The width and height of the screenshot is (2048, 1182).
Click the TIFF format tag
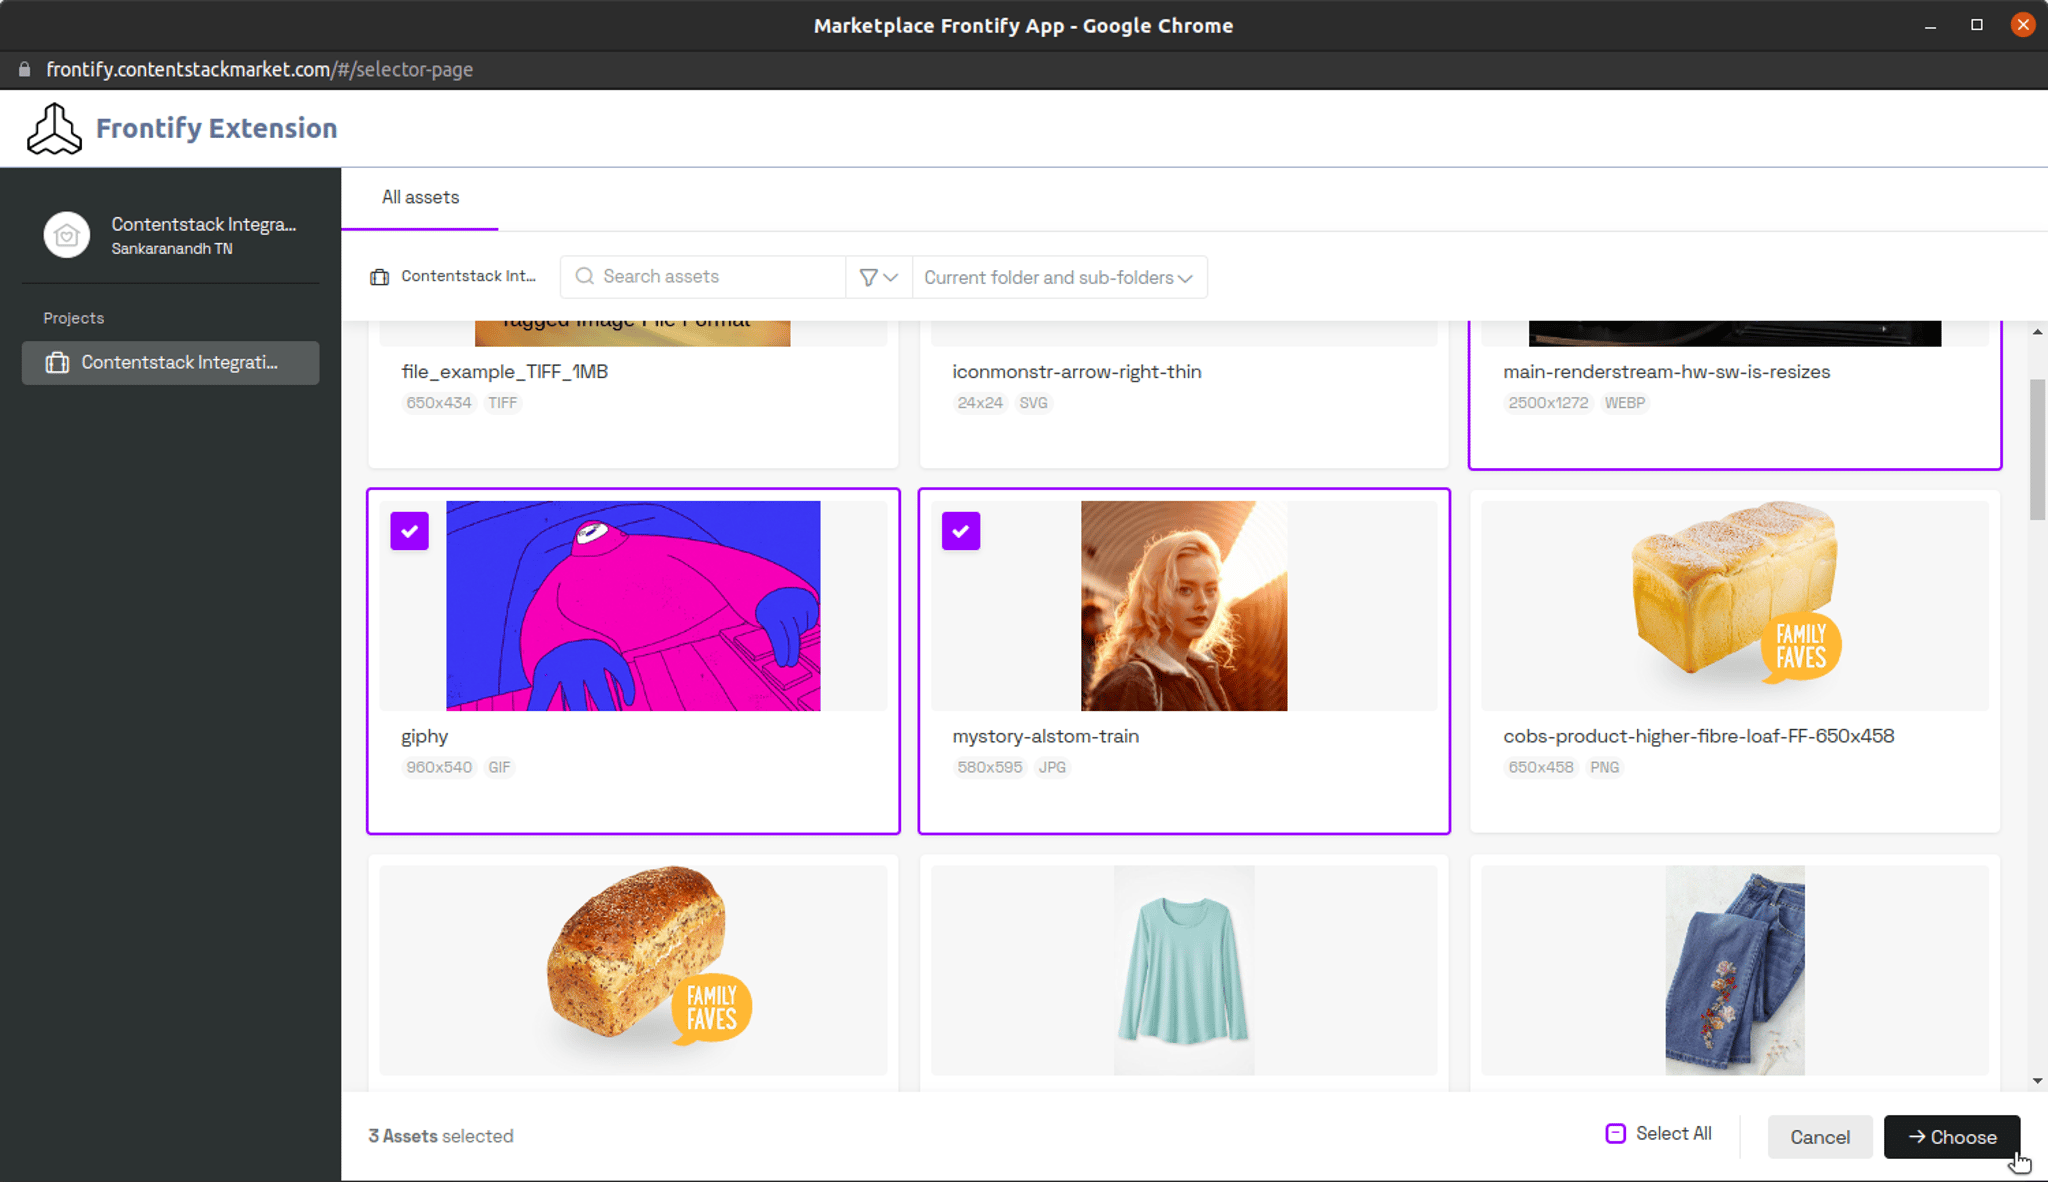tap(502, 403)
